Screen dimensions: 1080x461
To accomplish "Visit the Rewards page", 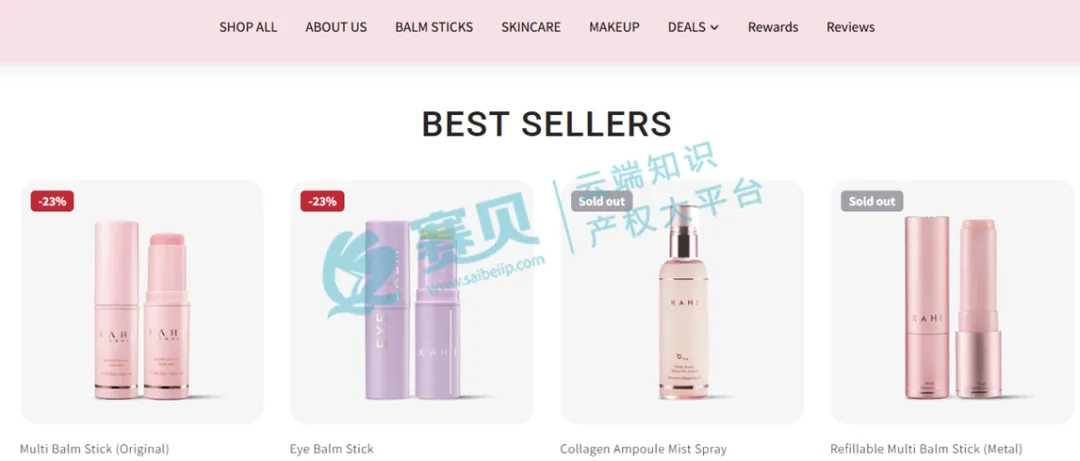I will click(x=773, y=28).
